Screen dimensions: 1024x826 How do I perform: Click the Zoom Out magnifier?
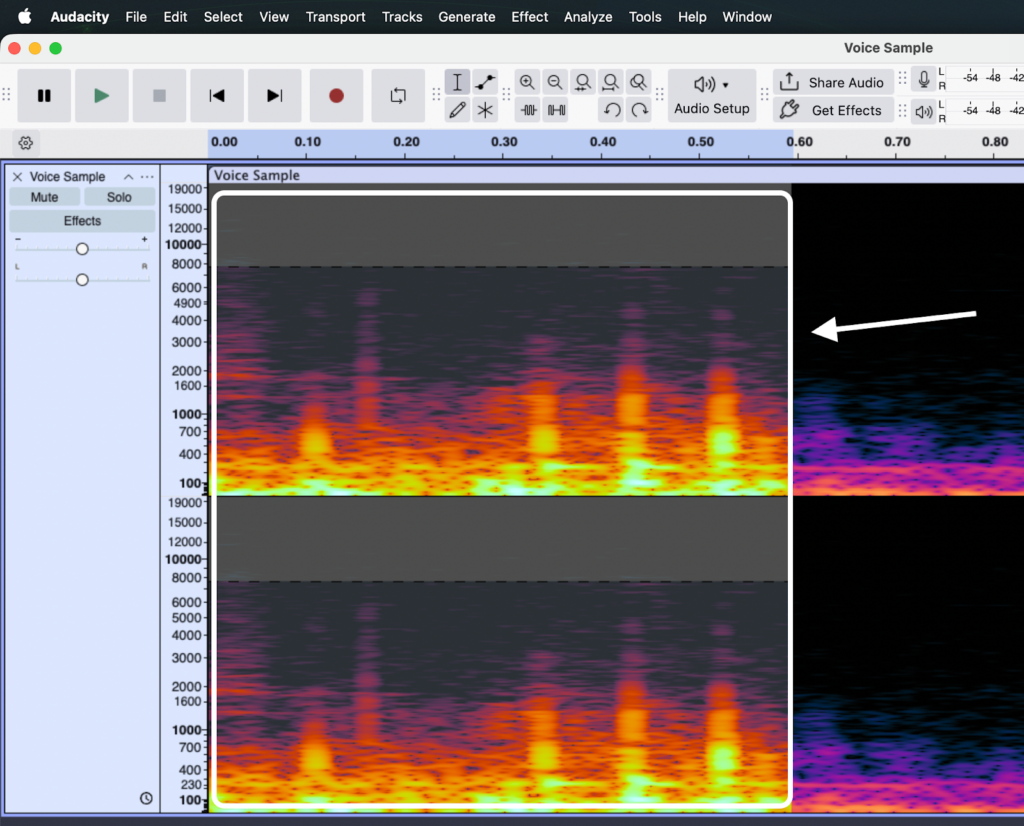click(x=555, y=83)
